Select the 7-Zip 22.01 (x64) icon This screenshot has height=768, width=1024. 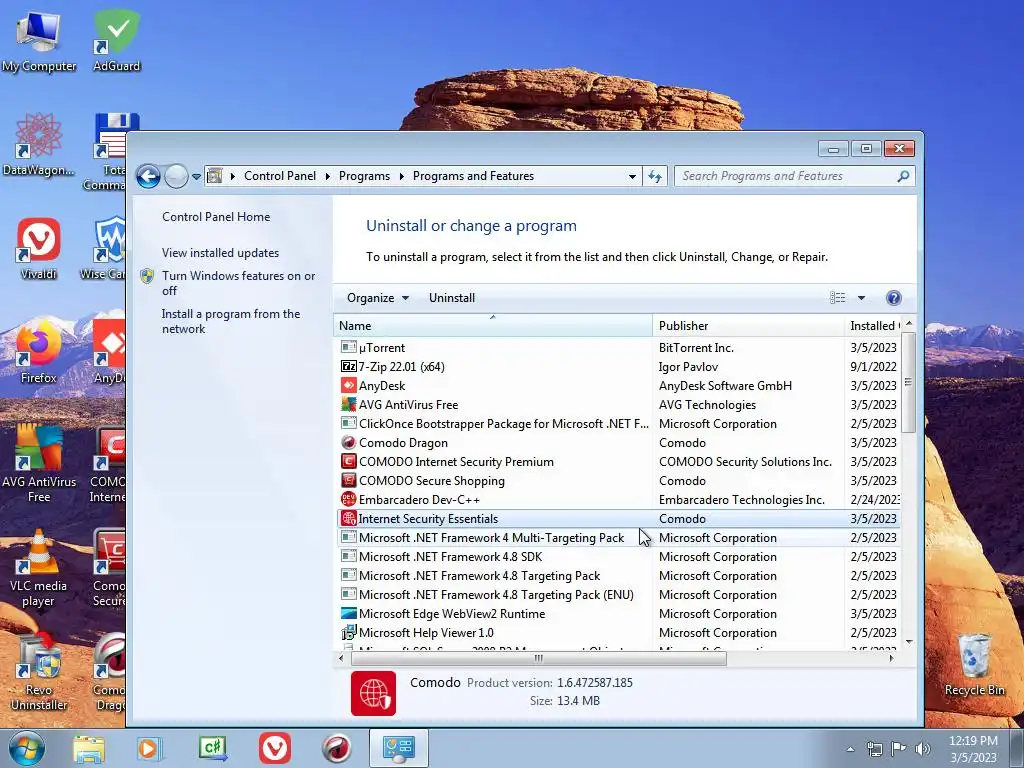349,366
